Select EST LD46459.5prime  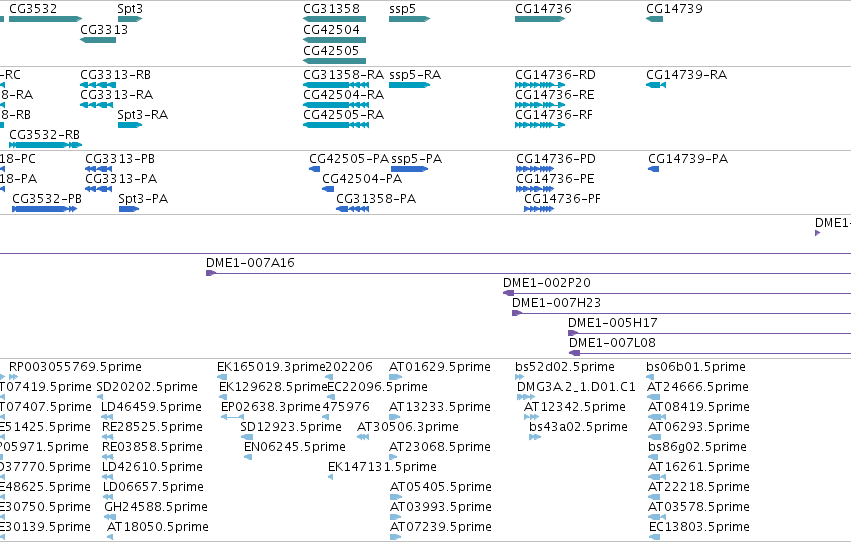tap(107, 417)
